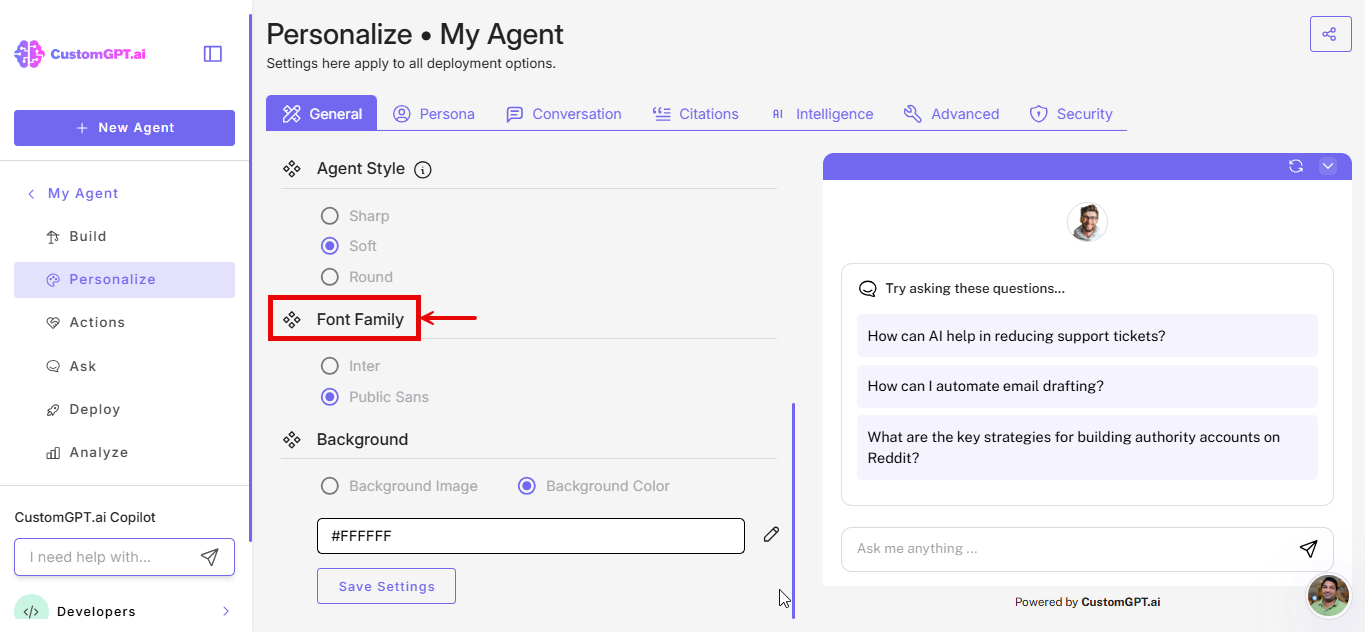Open the Agent Style info tooltip
Screen dimensions: 1365x632
tap(422, 169)
